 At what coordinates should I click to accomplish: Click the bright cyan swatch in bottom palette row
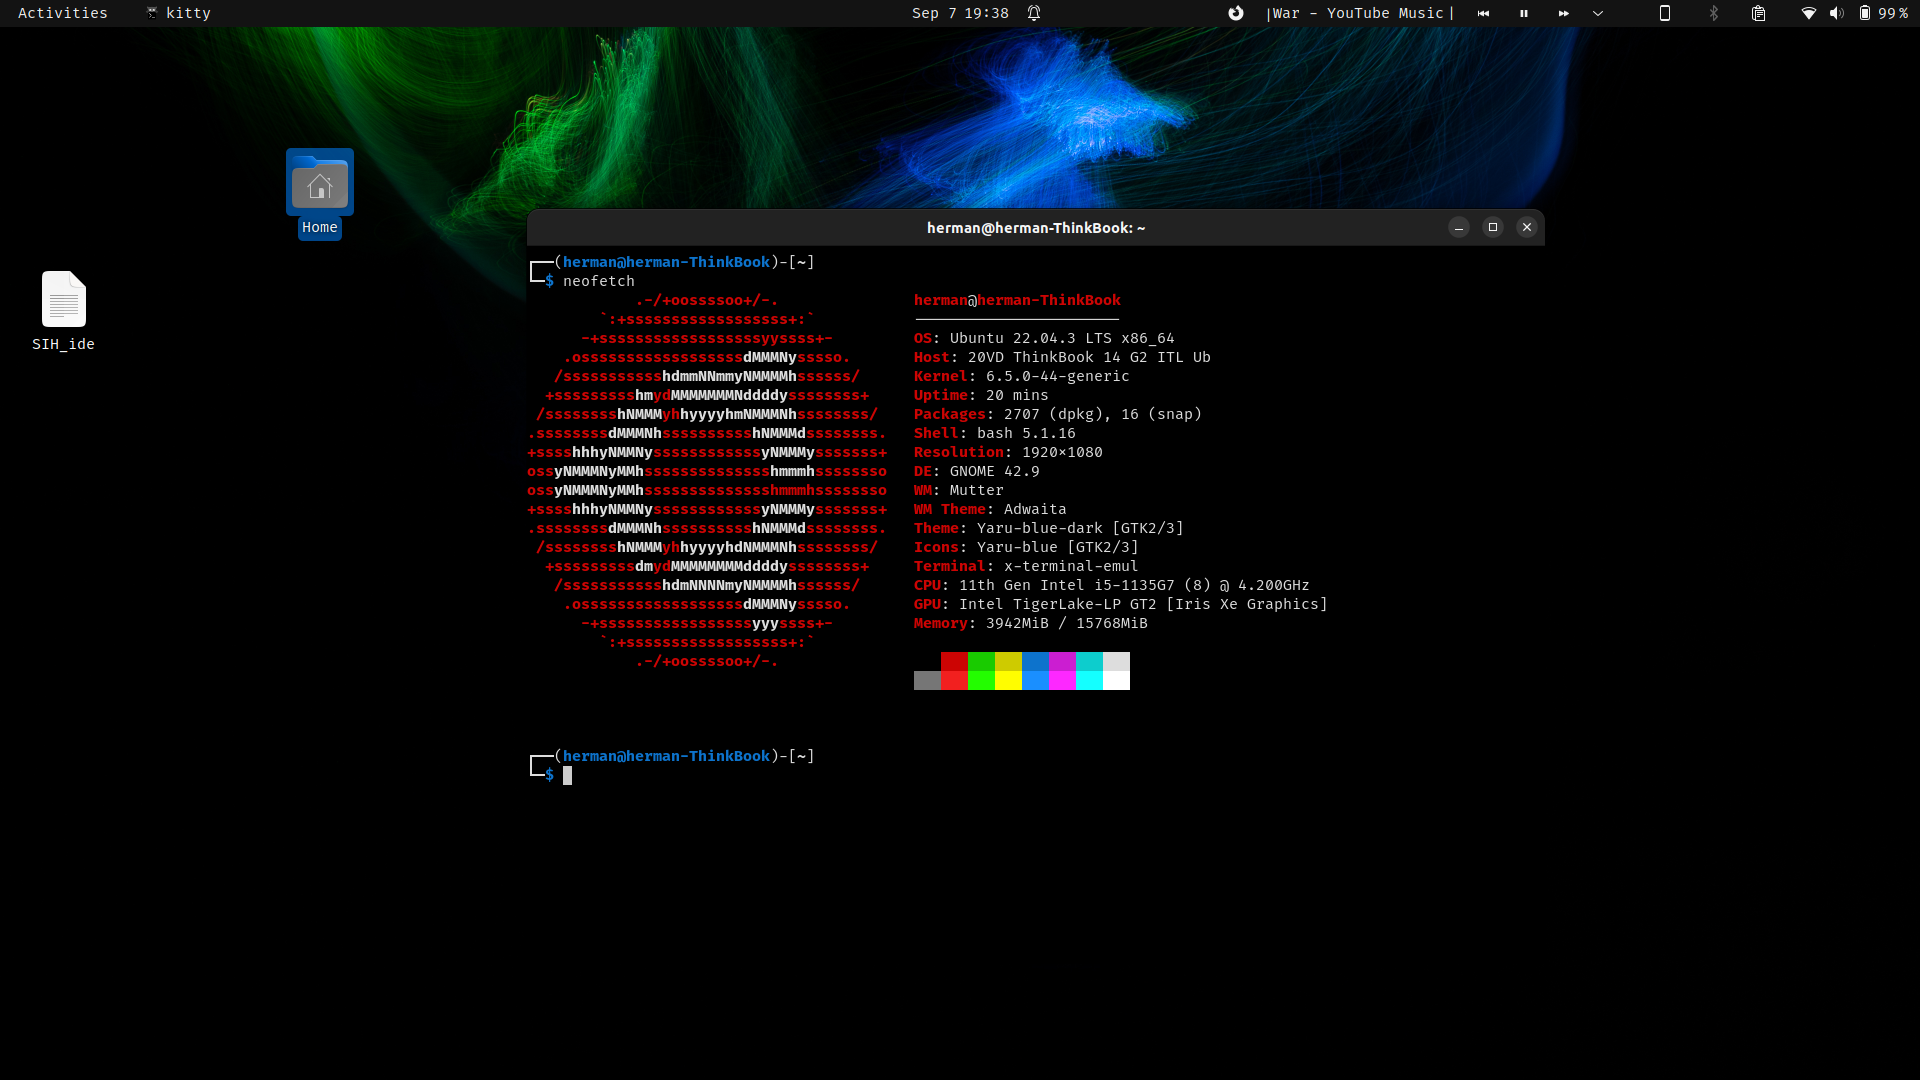pyautogui.click(x=1089, y=680)
